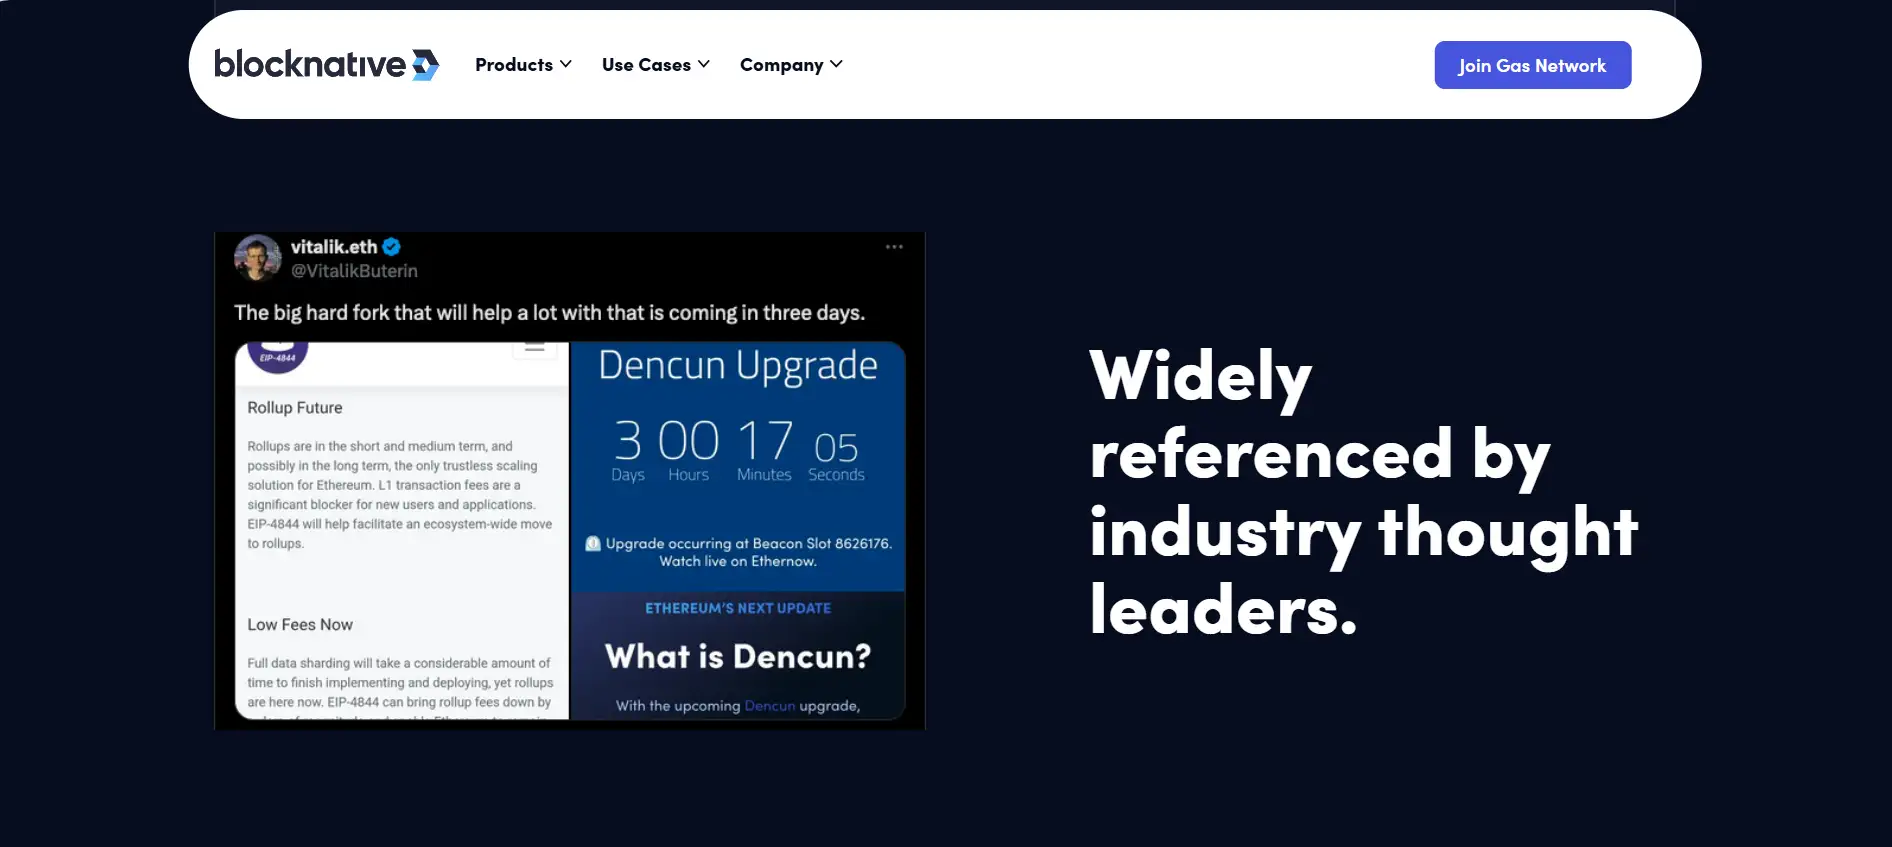Click the hamburger menu icon in the tweet image
The image size is (1892, 847).
click(x=535, y=348)
